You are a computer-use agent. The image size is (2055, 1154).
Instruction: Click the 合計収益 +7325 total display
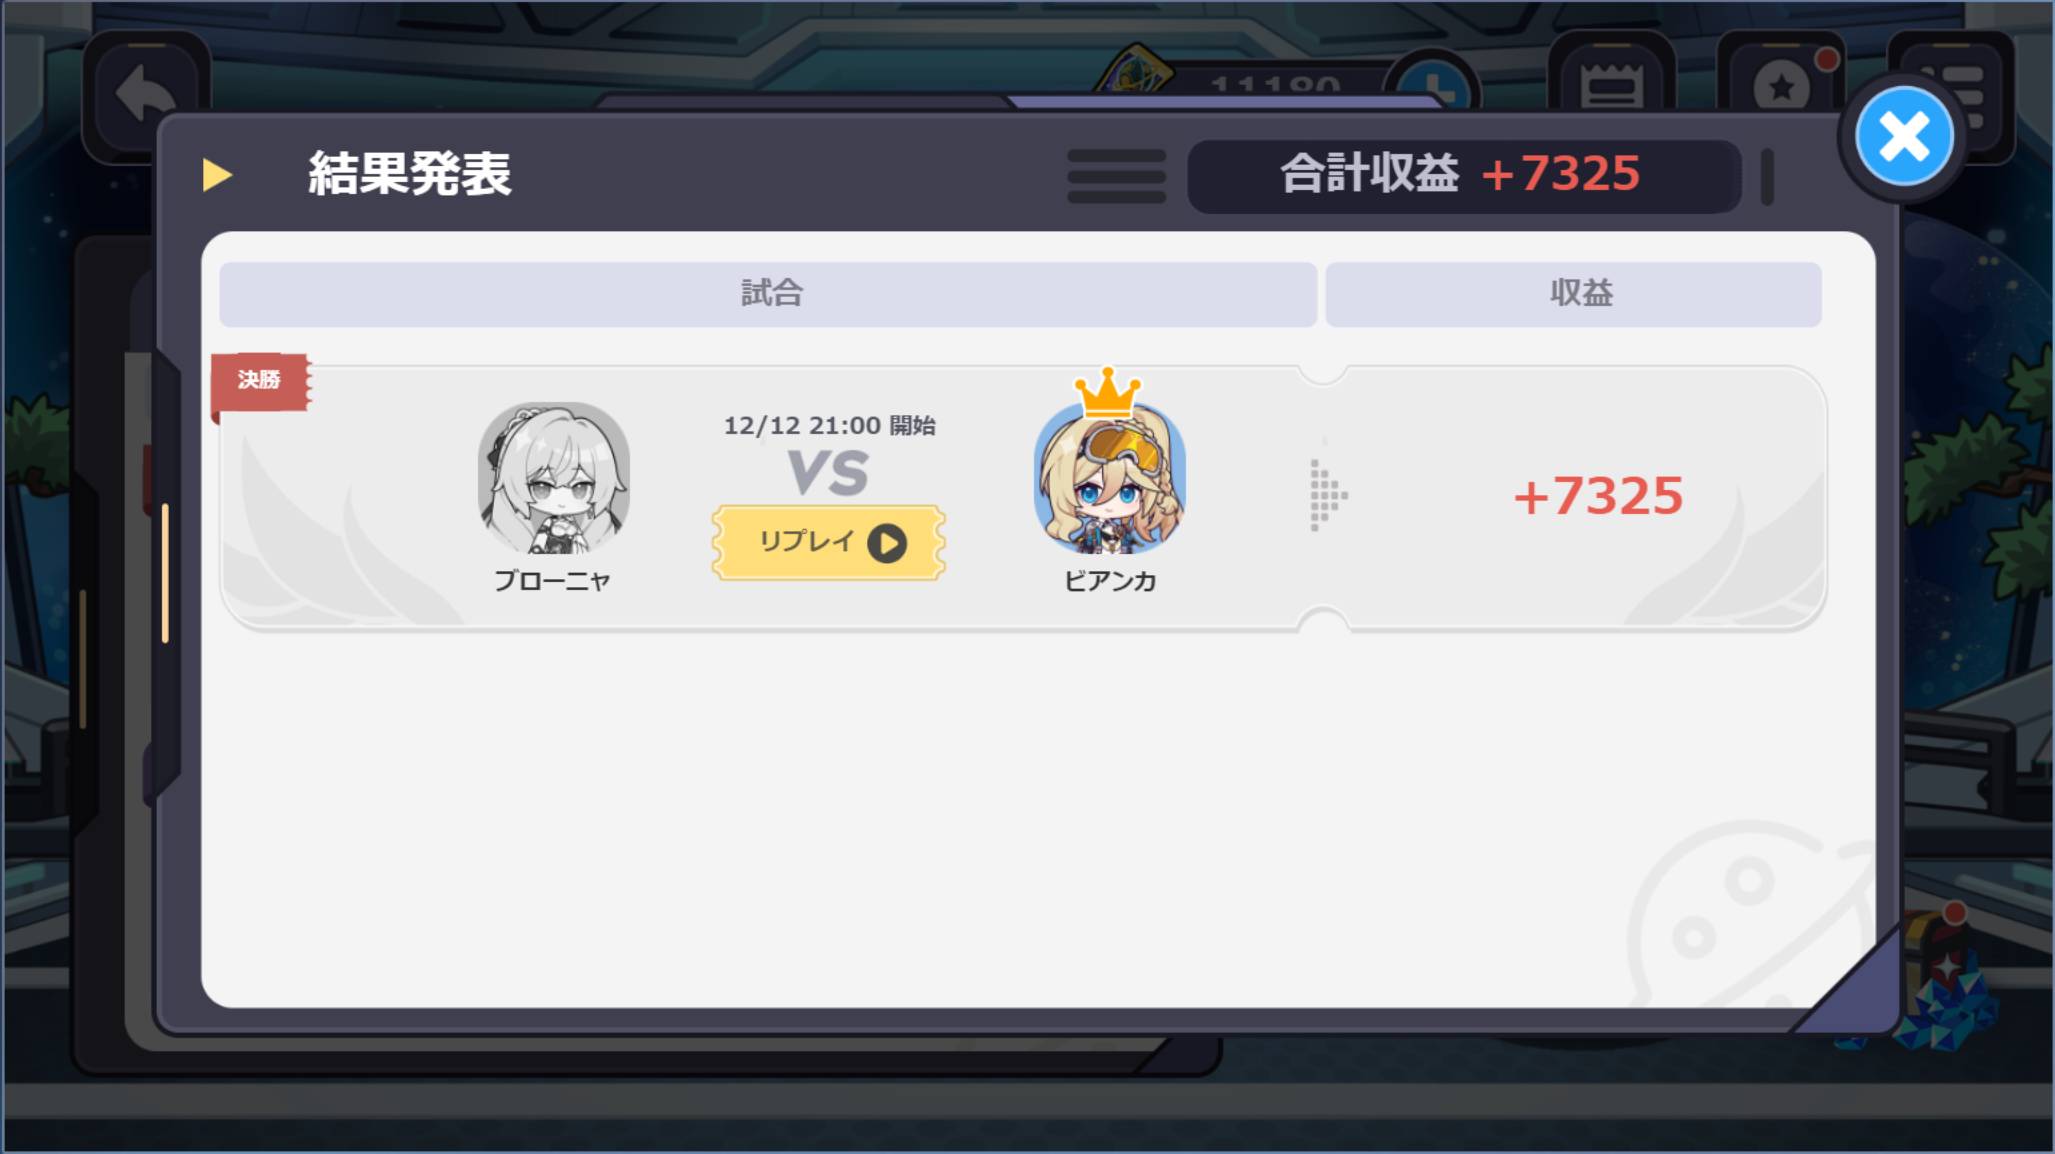tap(1464, 175)
